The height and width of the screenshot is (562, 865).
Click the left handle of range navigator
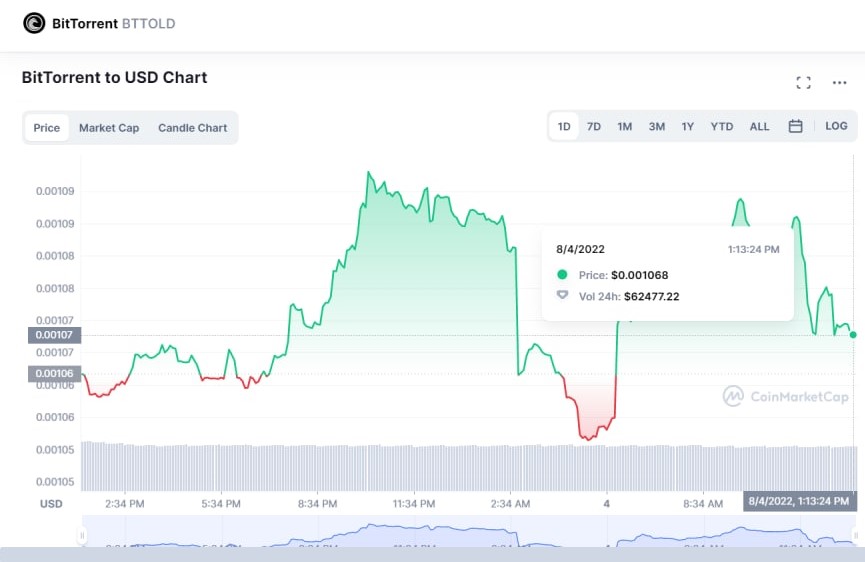coord(82,535)
